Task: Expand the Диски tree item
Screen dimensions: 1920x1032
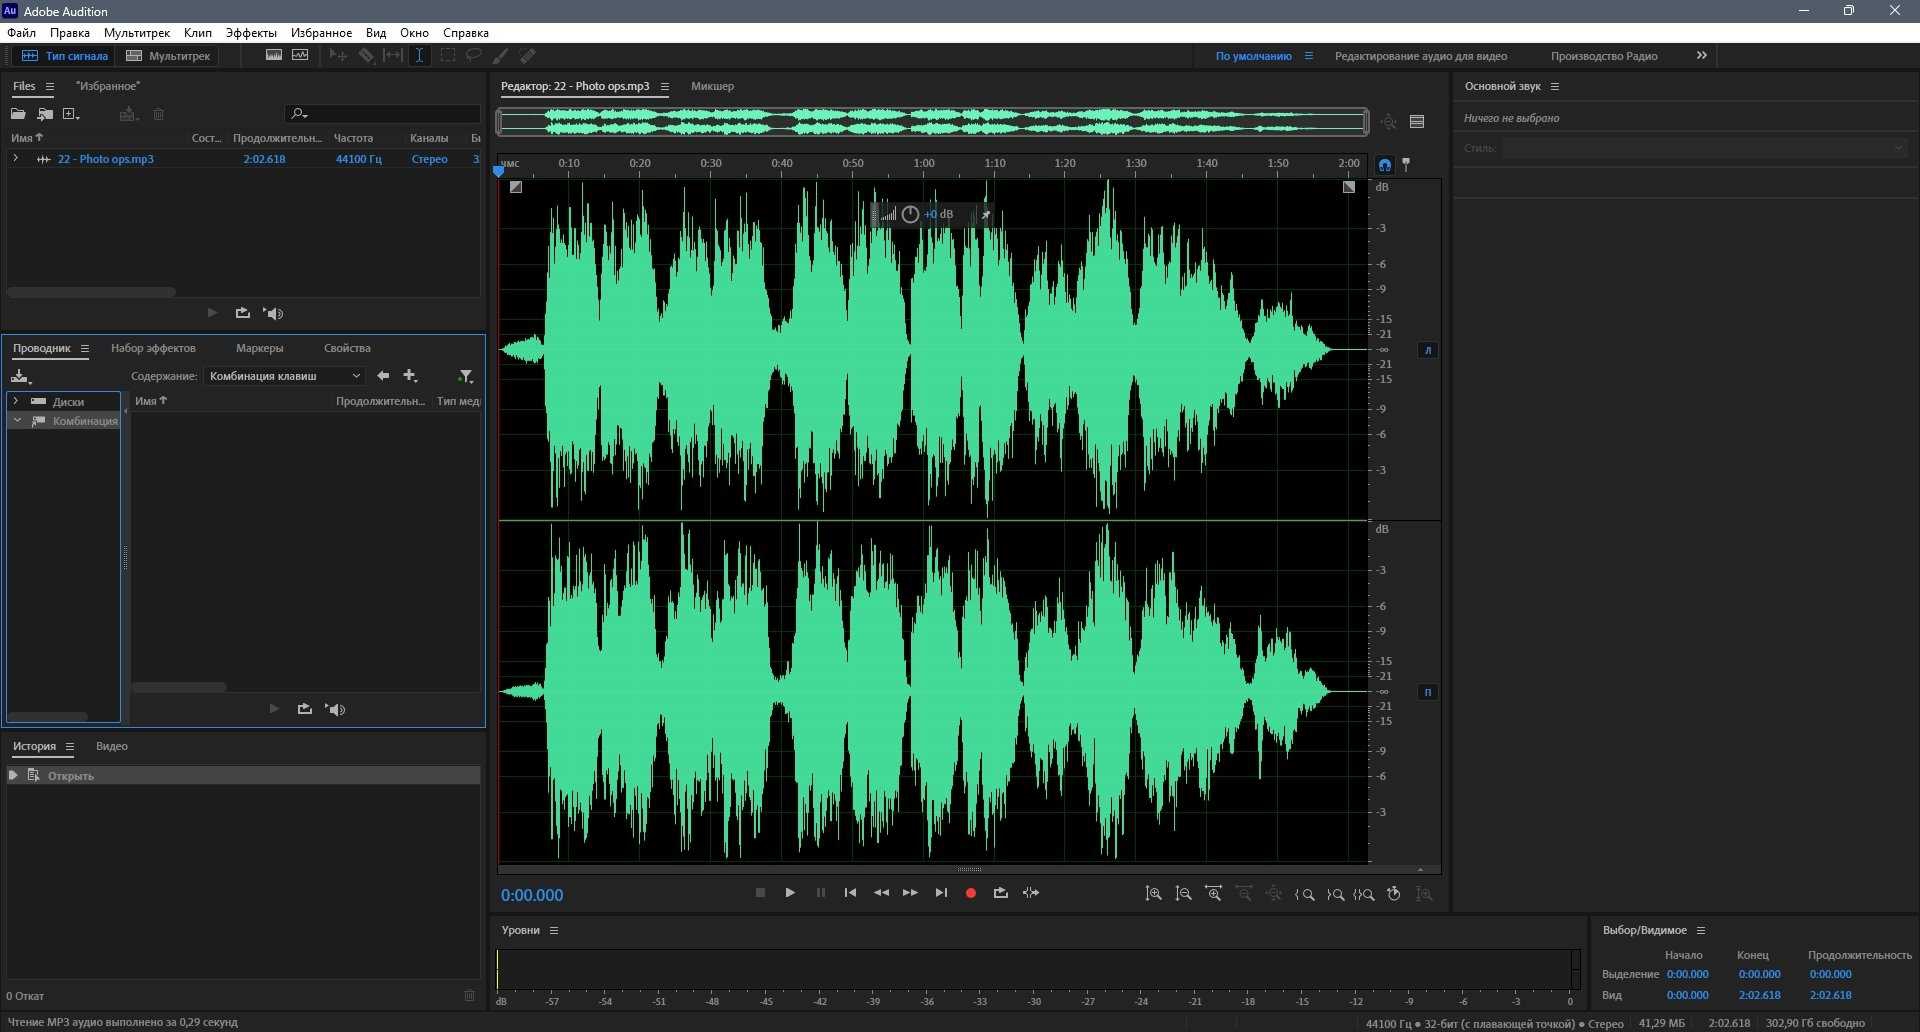Action: point(15,401)
